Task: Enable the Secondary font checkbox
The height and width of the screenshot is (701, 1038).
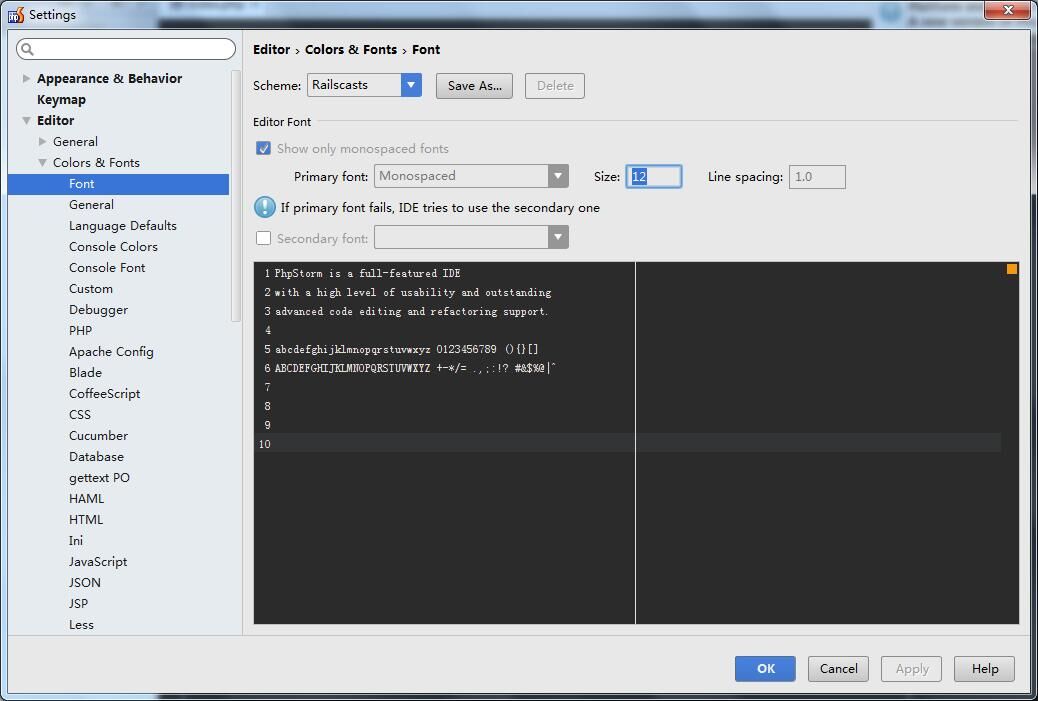Action: [263, 238]
